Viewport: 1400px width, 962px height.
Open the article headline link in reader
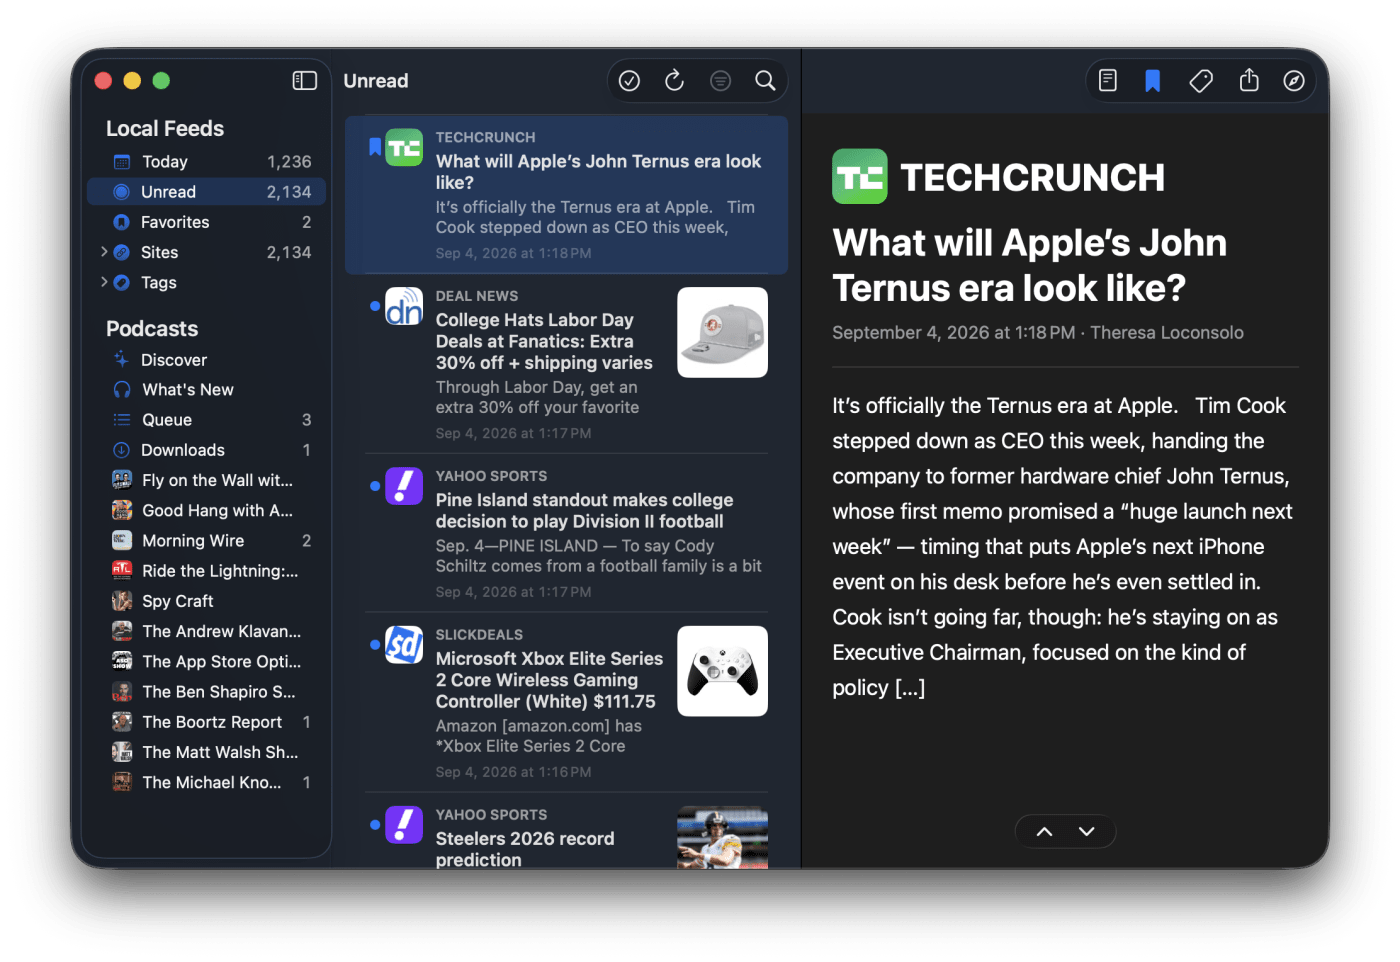point(1029,265)
